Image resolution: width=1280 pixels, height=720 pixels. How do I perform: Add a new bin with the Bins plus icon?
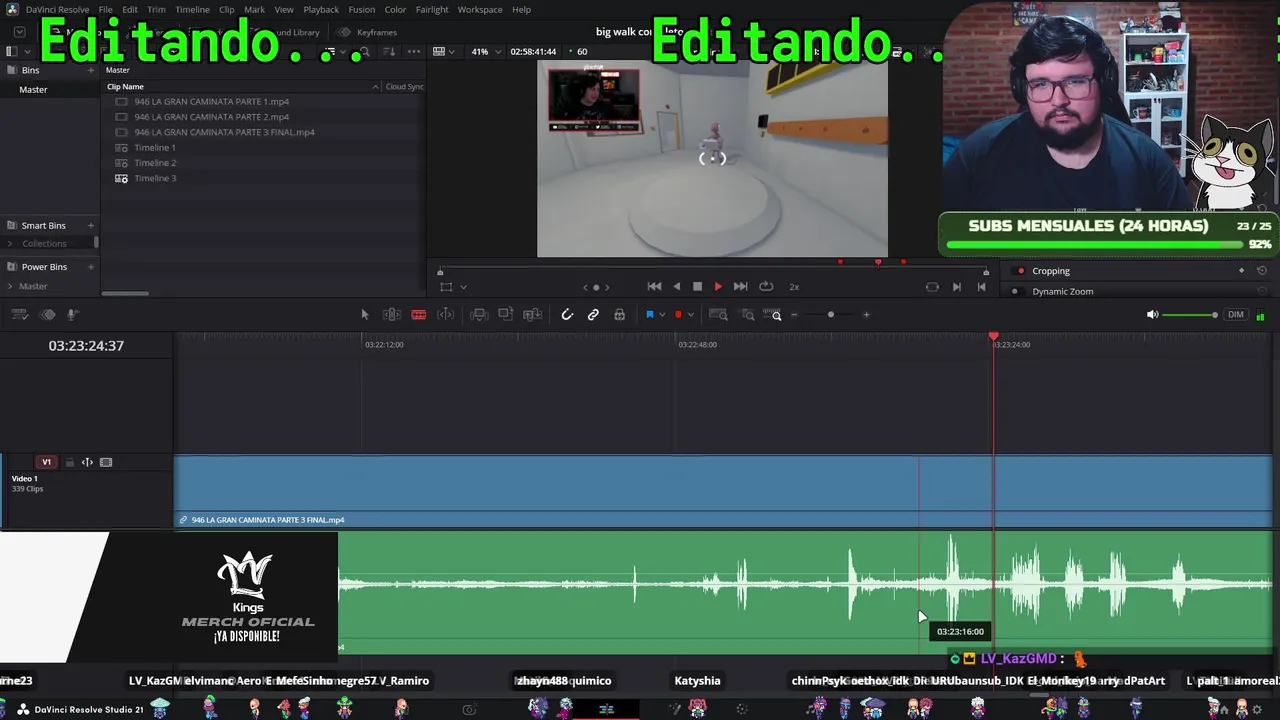point(91,70)
